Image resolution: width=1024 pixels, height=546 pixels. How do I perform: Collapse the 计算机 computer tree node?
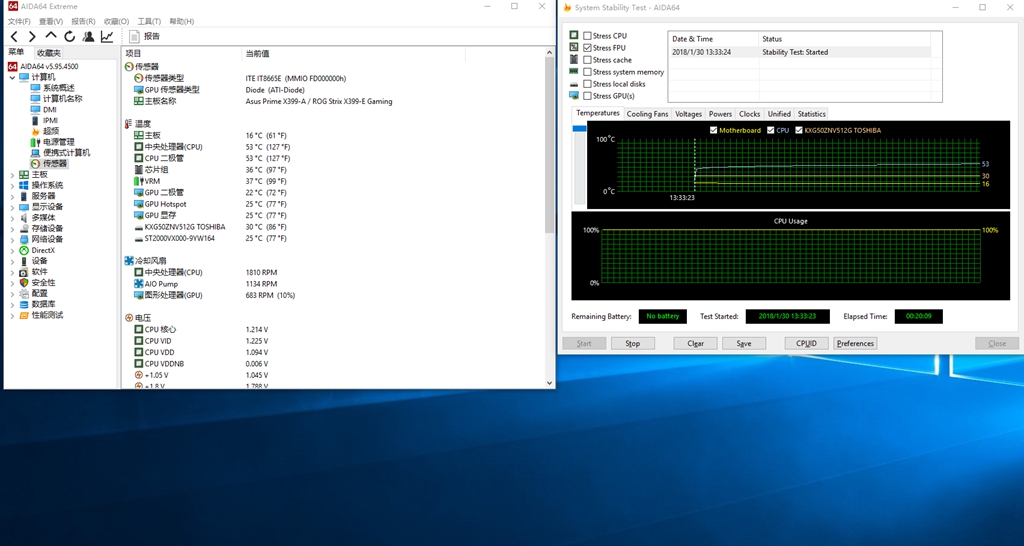click(x=12, y=77)
